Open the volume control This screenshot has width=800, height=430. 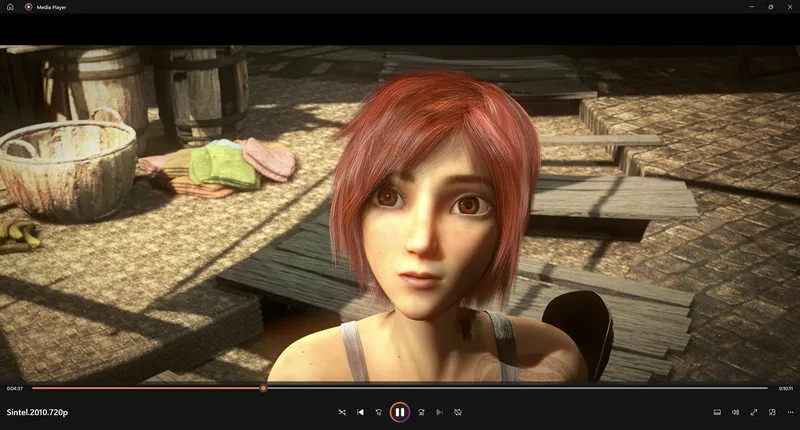tap(735, 412)
